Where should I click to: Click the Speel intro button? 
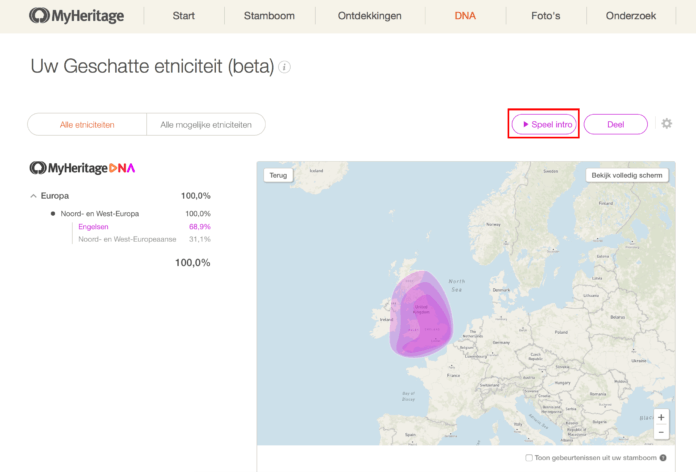(x=544, y=124)
